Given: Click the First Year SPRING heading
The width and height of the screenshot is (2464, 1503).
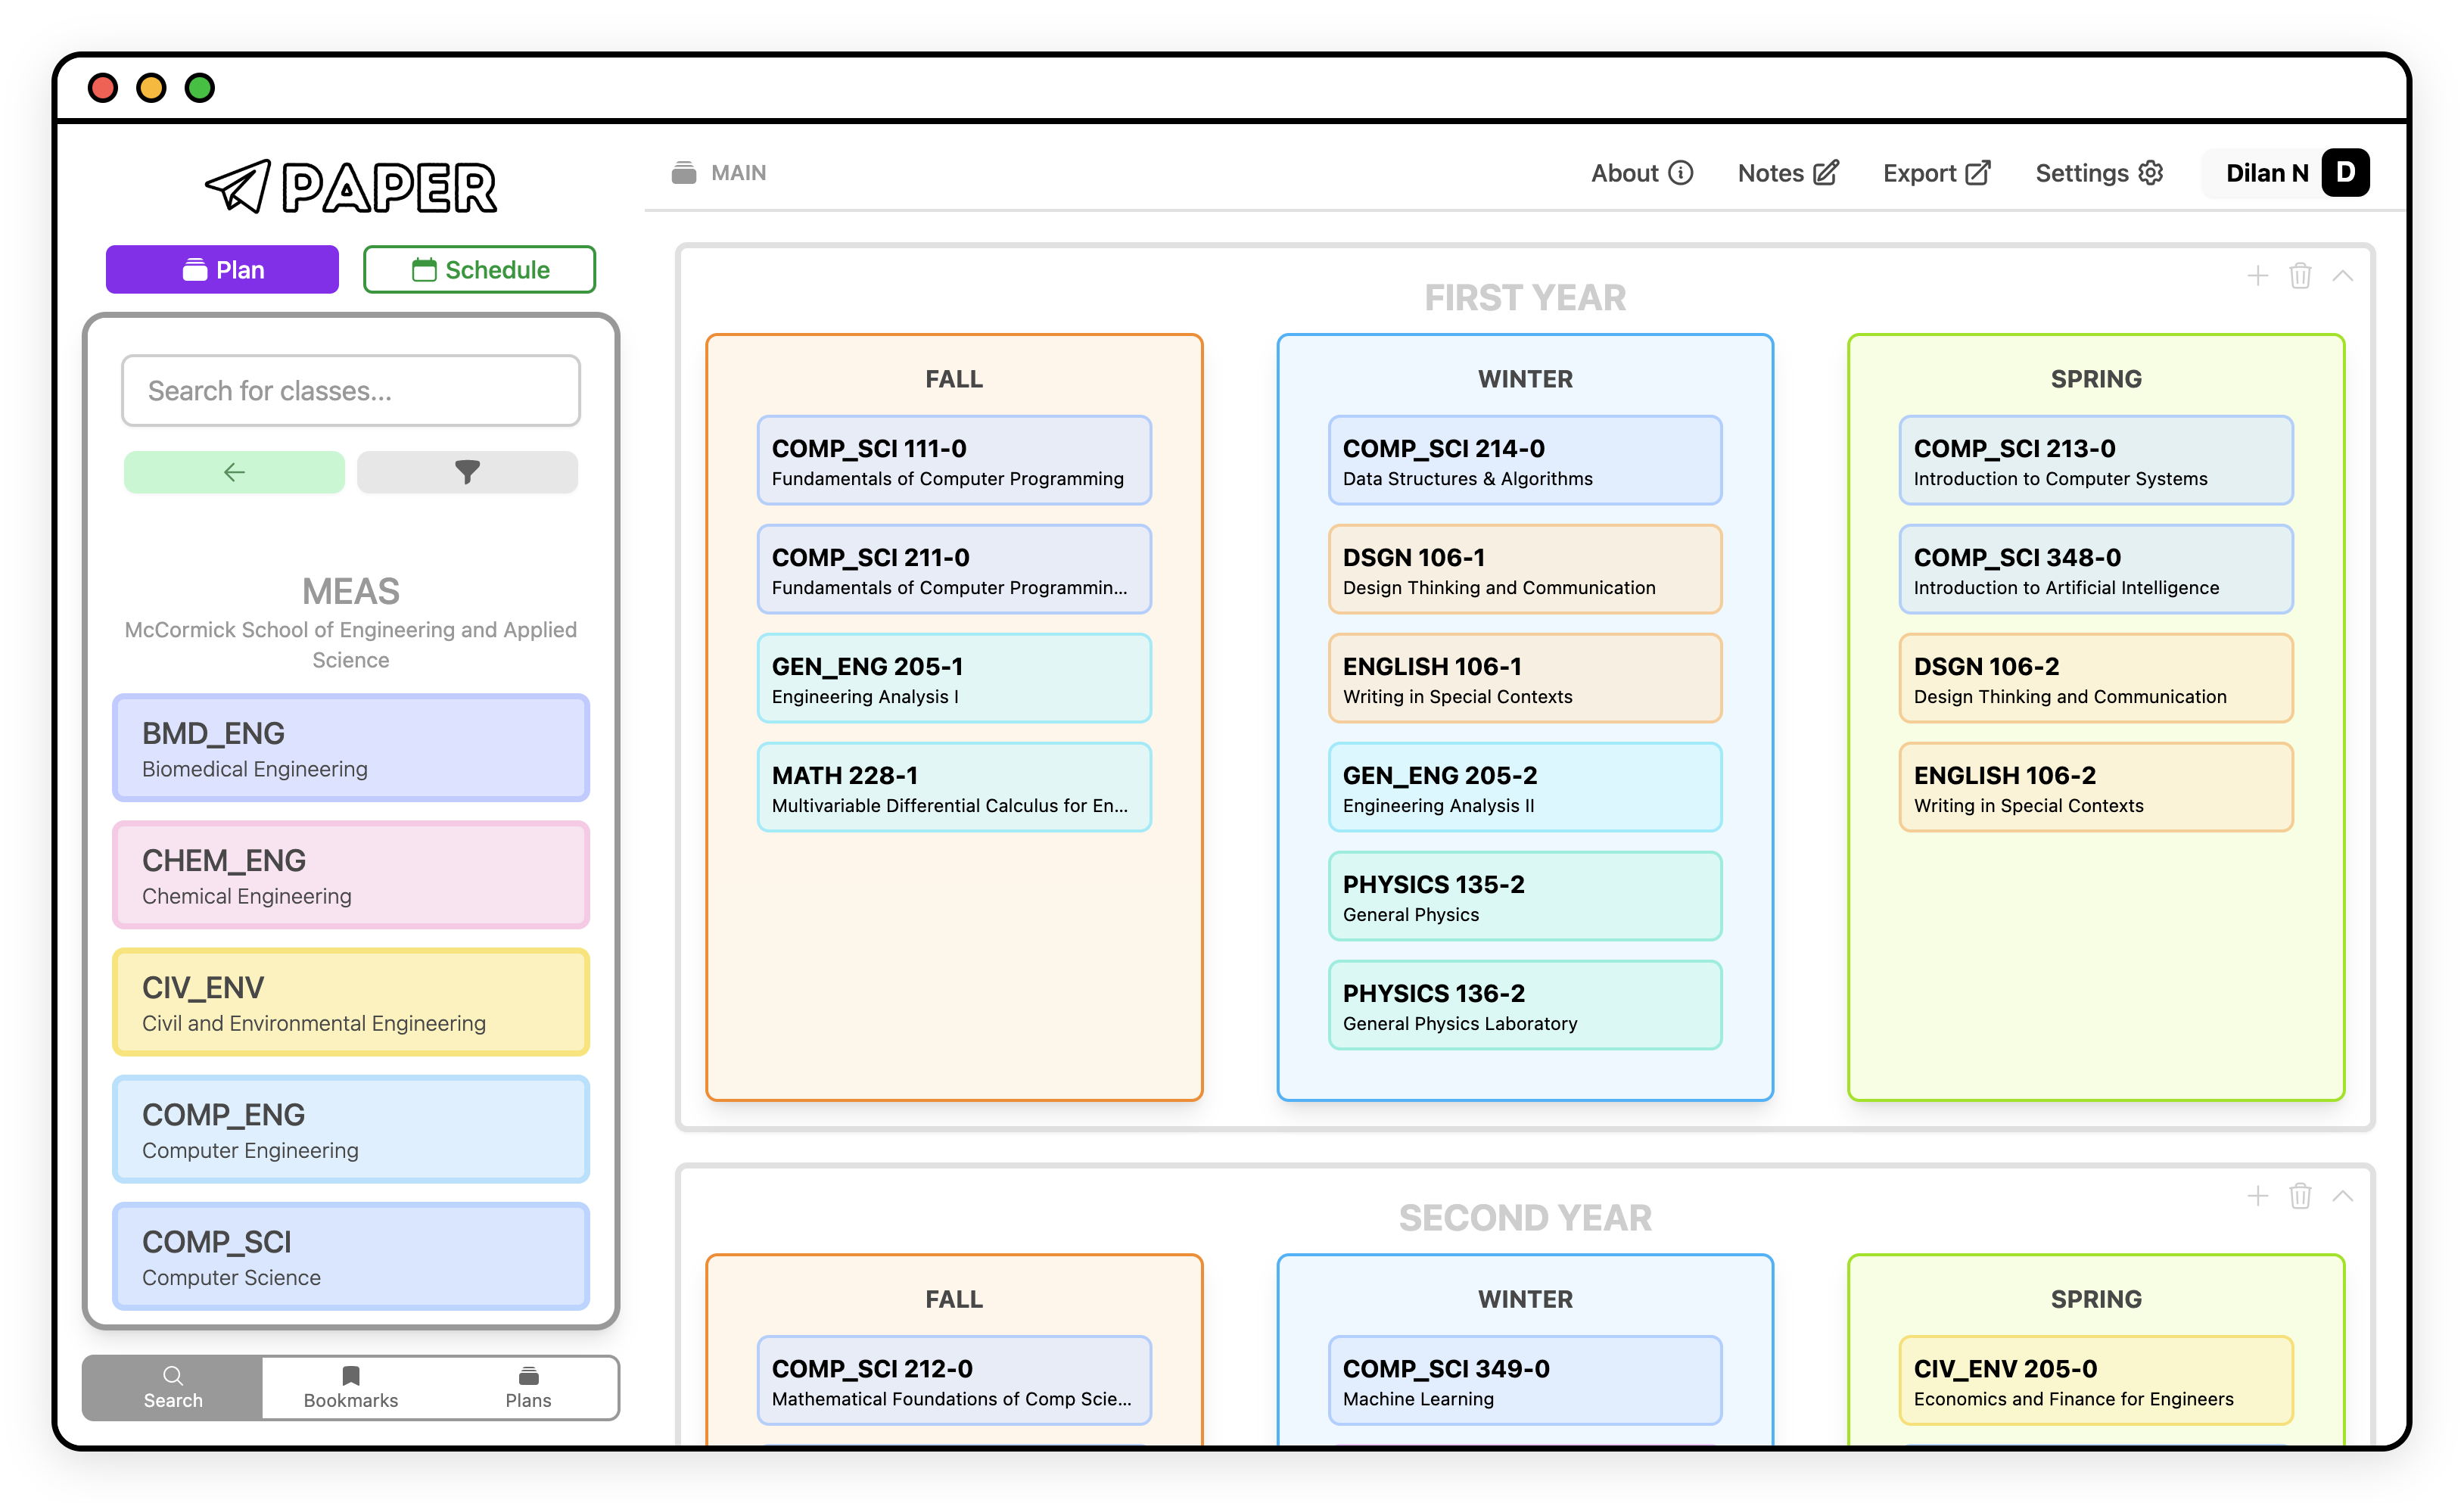Looking at the screenshot, I should (x=2096, y=379).
